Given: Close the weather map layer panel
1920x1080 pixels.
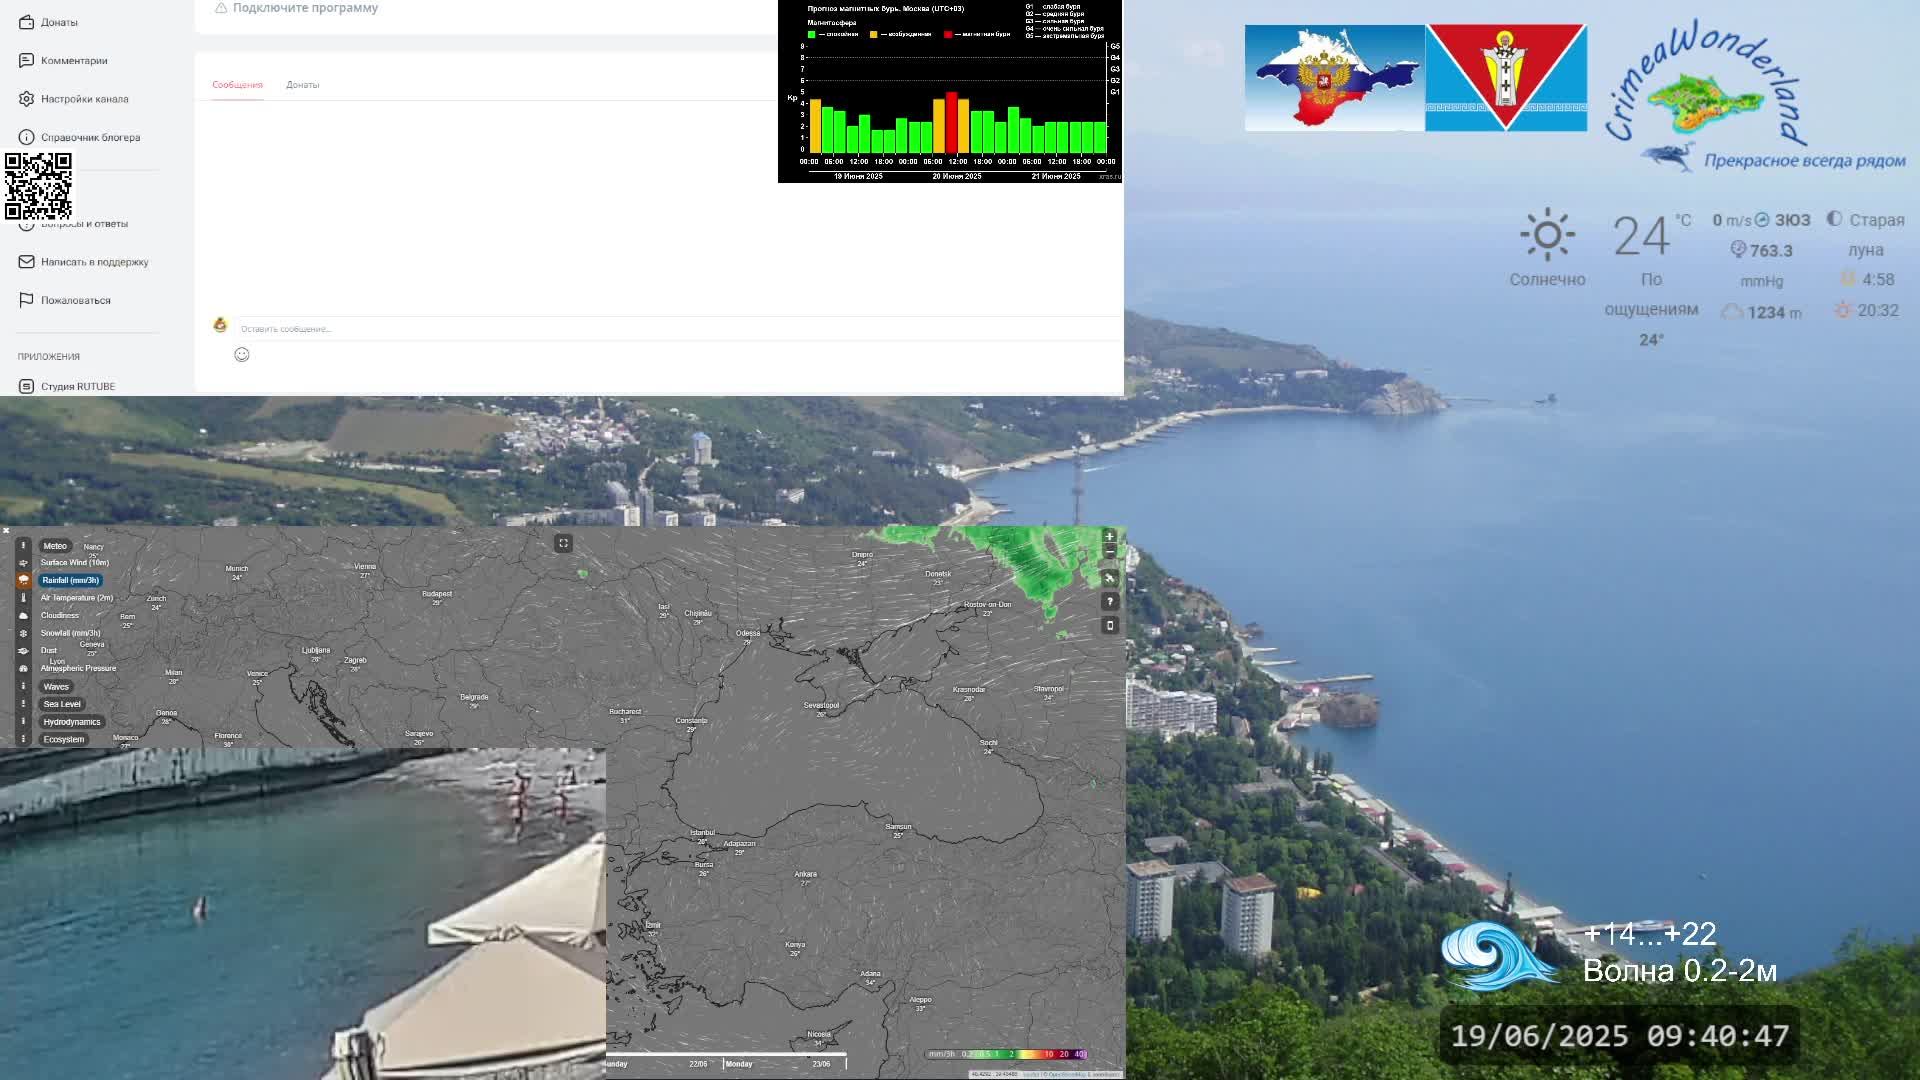Looking at the screenshot, I should tap(6, 531).
